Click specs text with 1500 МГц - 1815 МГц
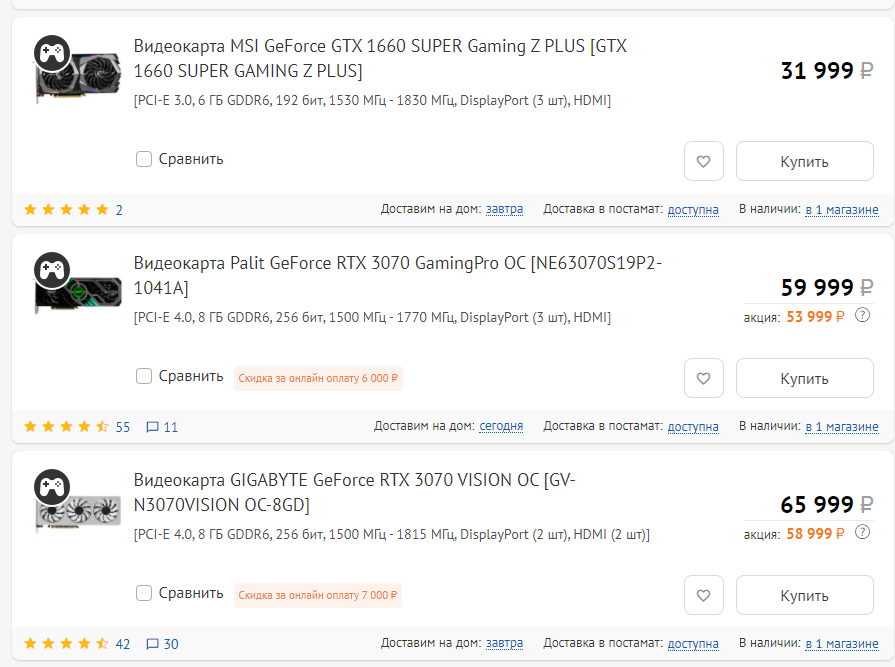This screenshot has height=667, width=895. pyautogui.click(x=392, y=535)
